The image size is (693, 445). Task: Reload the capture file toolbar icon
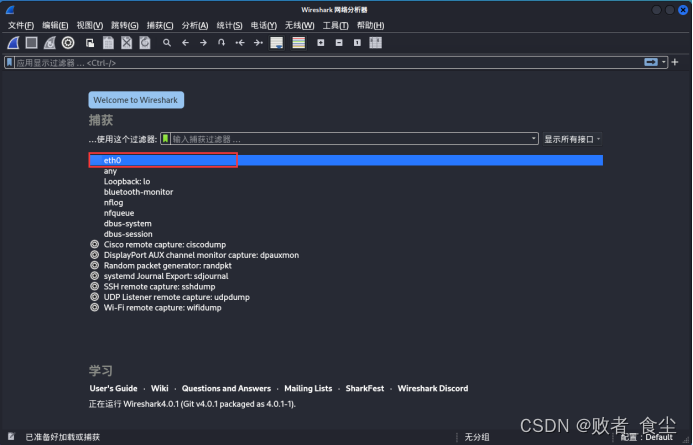[145, 43]
